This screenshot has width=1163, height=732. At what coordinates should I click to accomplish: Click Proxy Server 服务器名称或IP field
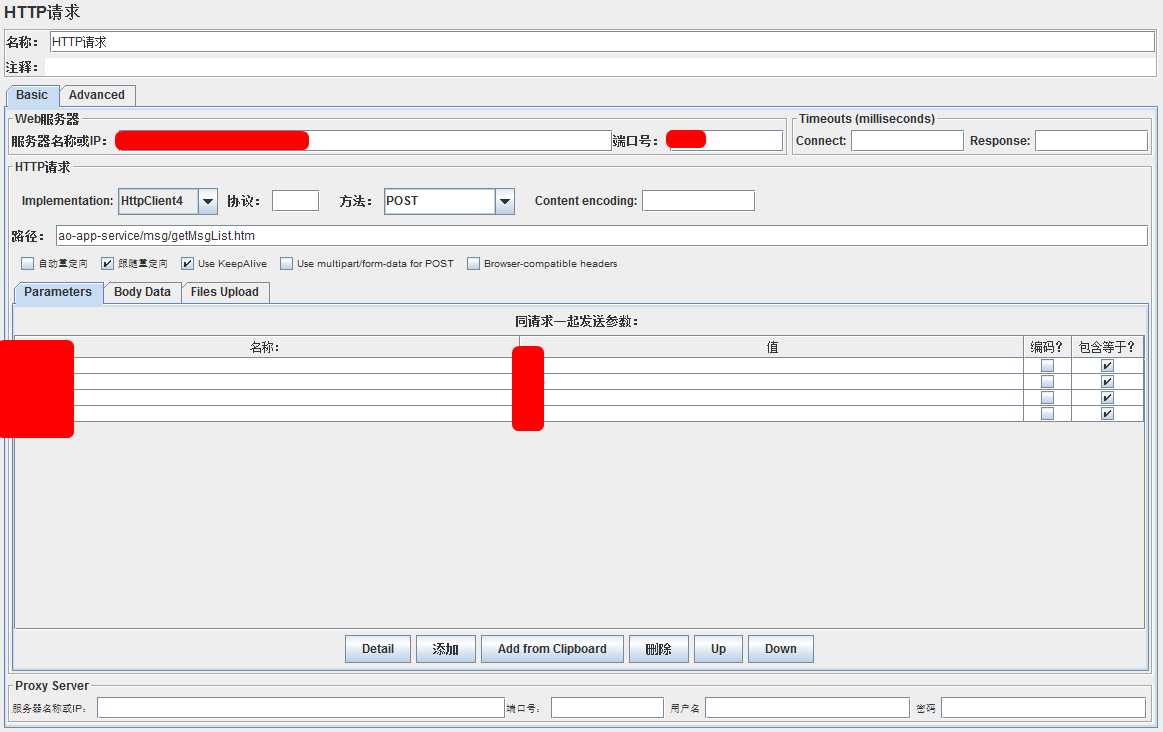pos(300,708)
